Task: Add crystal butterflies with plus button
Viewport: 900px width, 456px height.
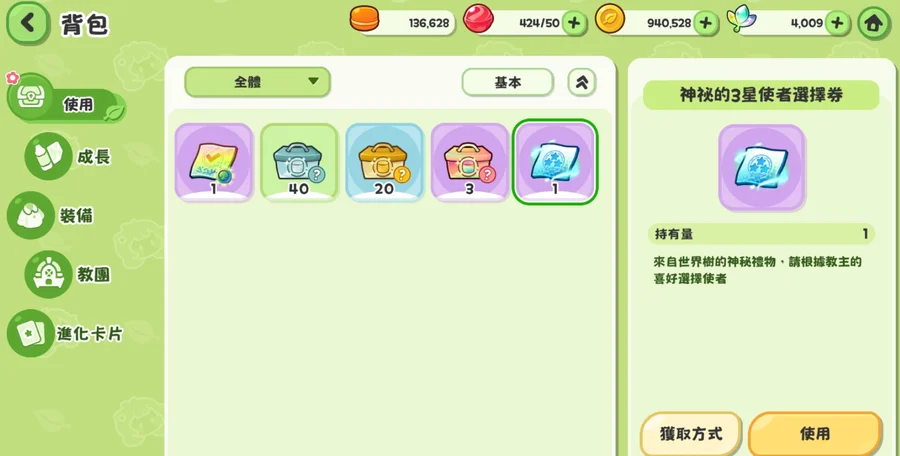Action: point(837,24)
